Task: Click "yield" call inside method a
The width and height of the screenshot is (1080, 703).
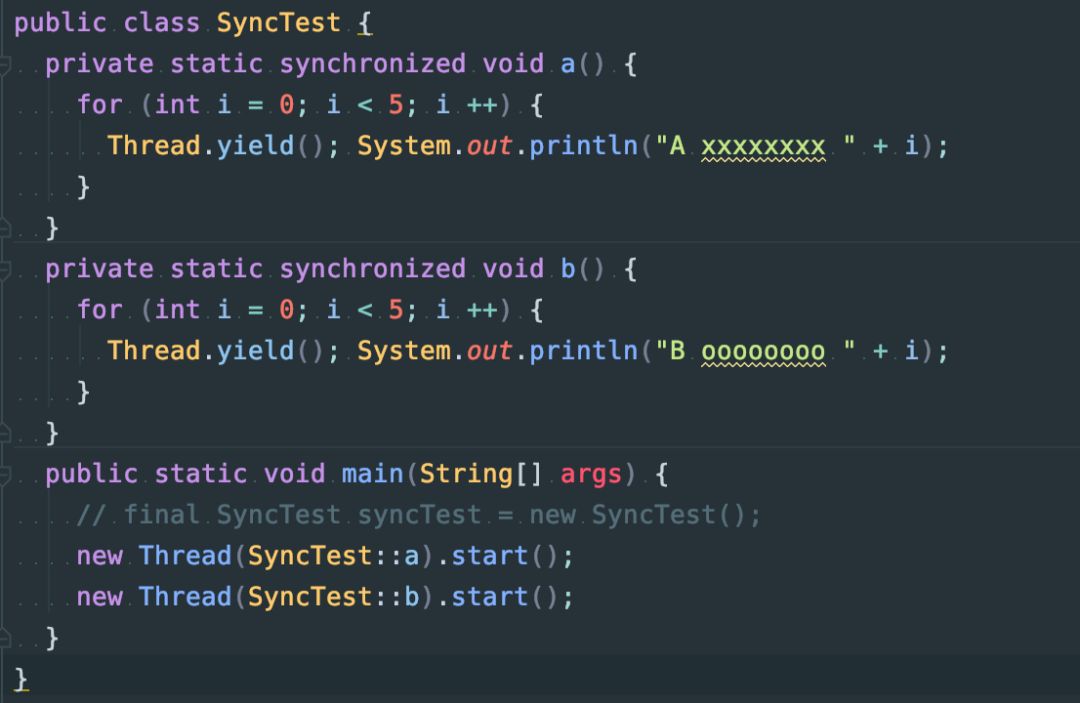Action: click(x=256, y=146)
